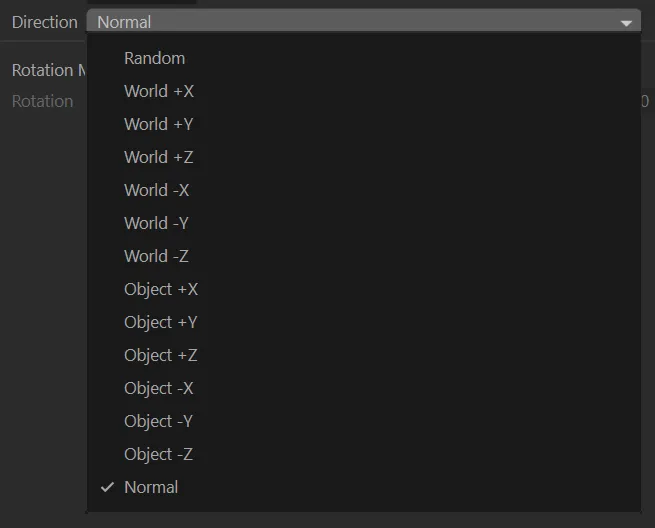Choose Object -Y from the options

click(159, 421)
